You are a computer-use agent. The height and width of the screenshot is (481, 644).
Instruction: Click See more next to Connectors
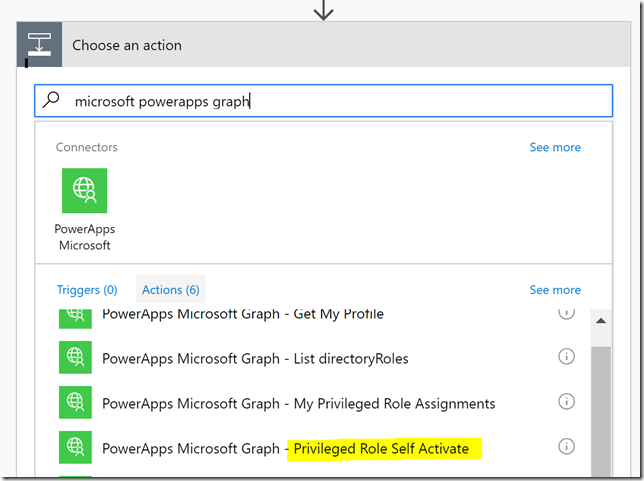555,147
